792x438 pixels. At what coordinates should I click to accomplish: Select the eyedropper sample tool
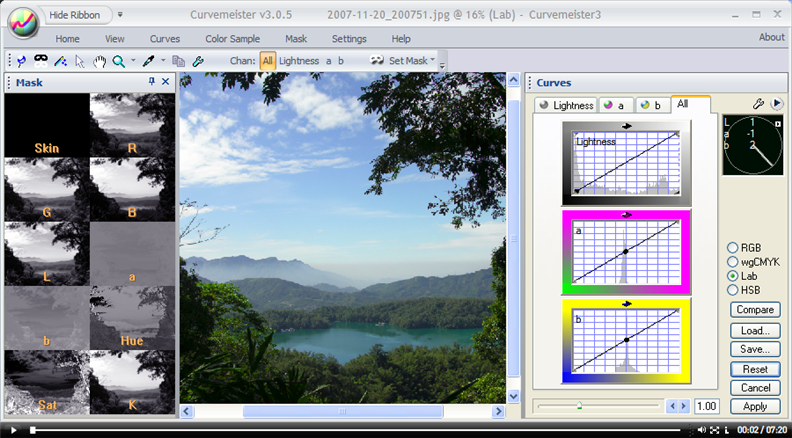148,61
